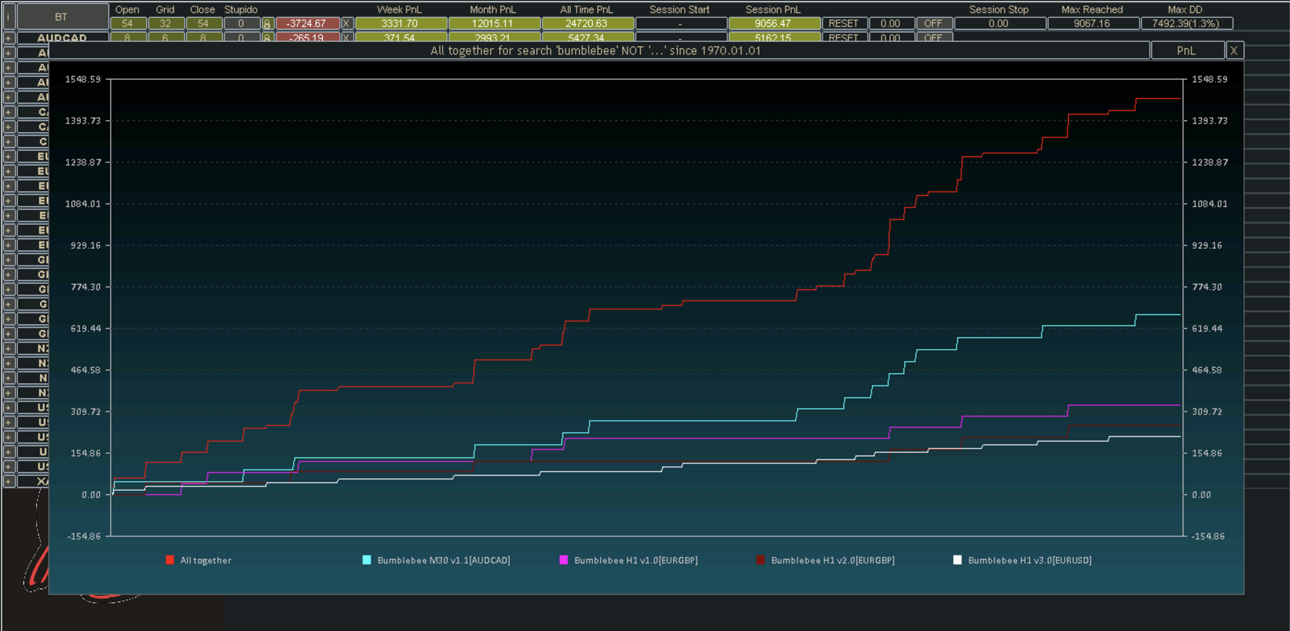Click the red 'All together' legend swatch
1290x631 pixels.
pos(170,560)
